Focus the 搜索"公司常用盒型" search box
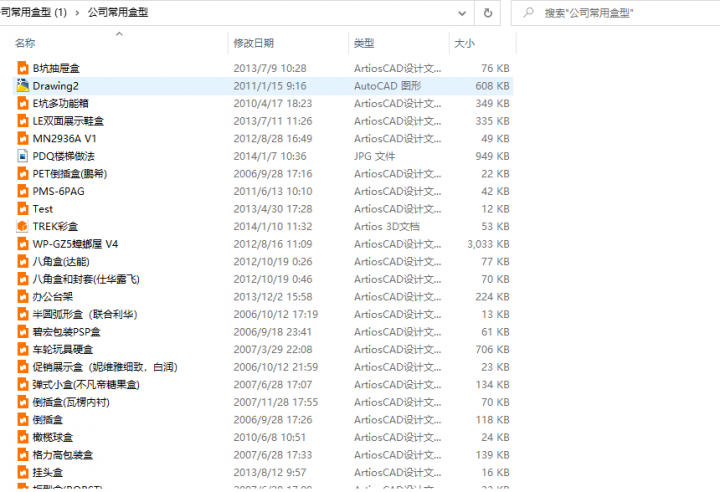The image size is (720, 492). (615, 13)
